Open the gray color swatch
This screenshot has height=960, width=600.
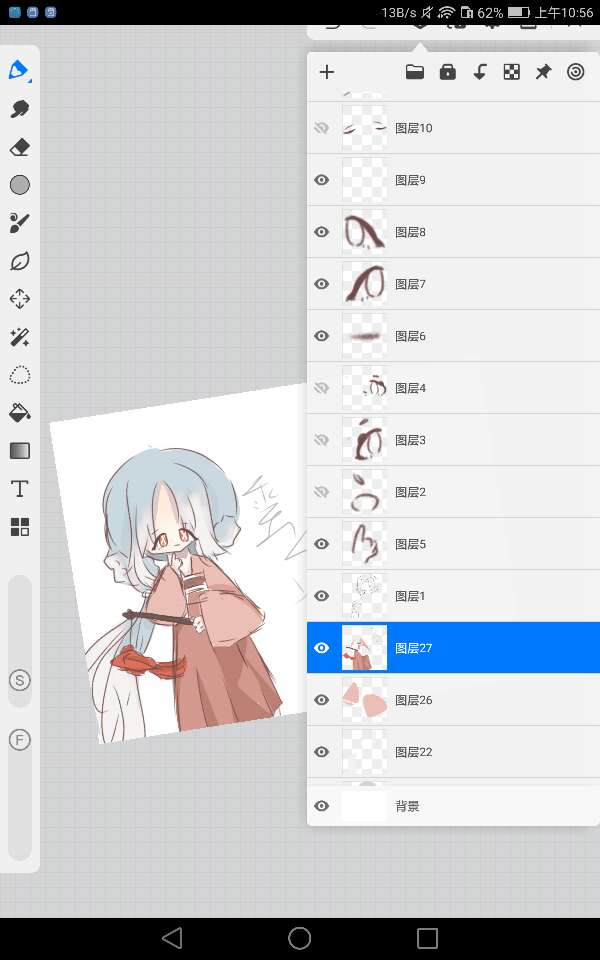click(19, 185)
